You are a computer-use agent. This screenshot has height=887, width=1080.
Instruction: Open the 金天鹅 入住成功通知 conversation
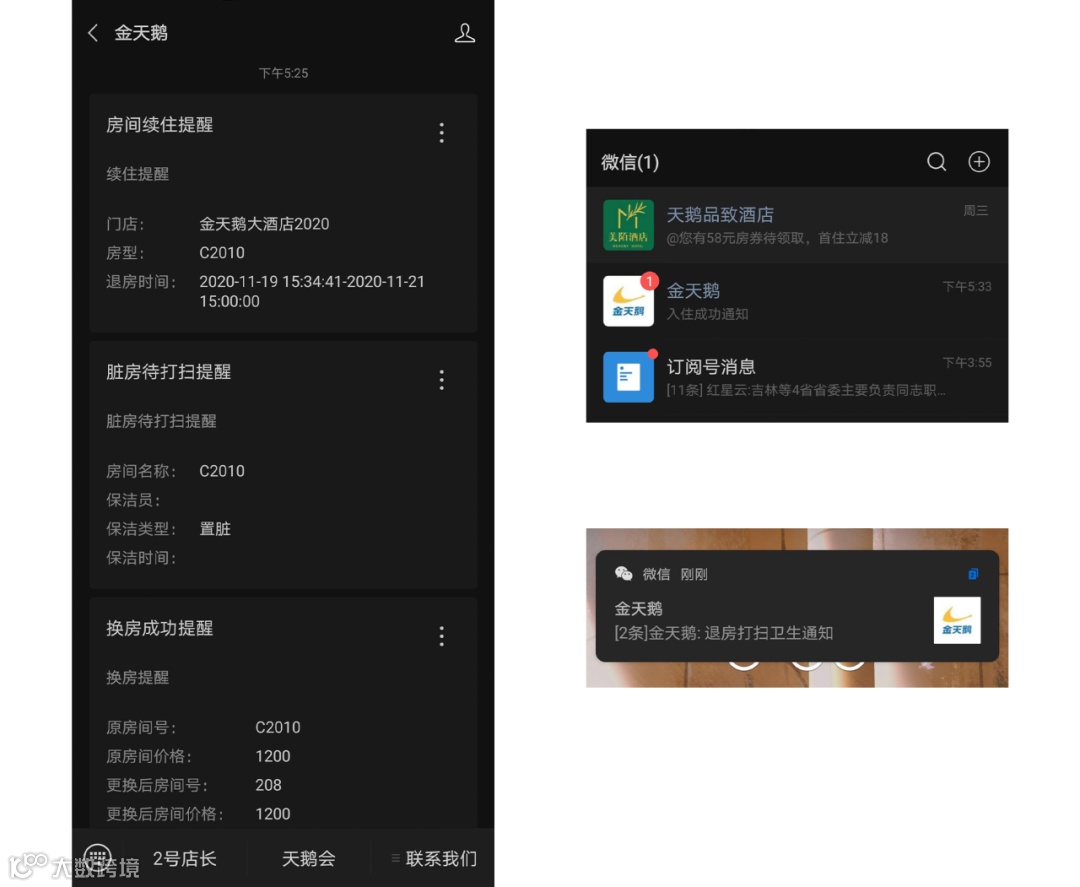tap(797, 301)
